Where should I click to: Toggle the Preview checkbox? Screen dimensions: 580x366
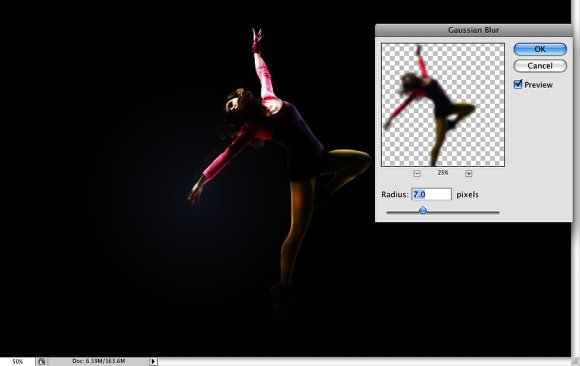point(518,84)
